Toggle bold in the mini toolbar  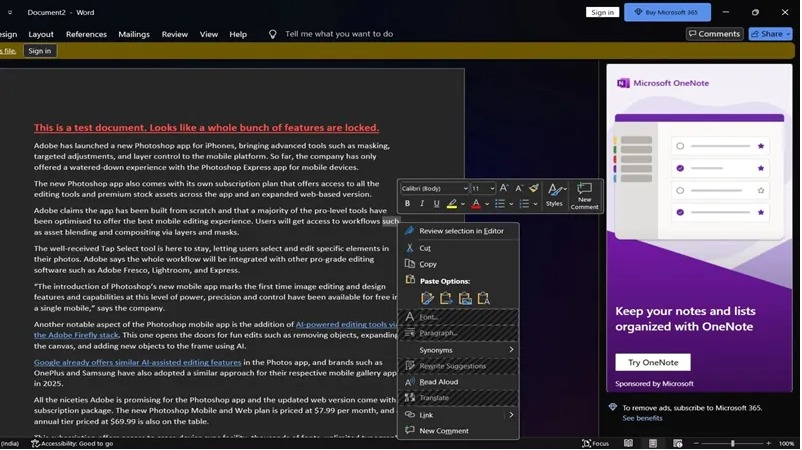[x=407, y=204]
